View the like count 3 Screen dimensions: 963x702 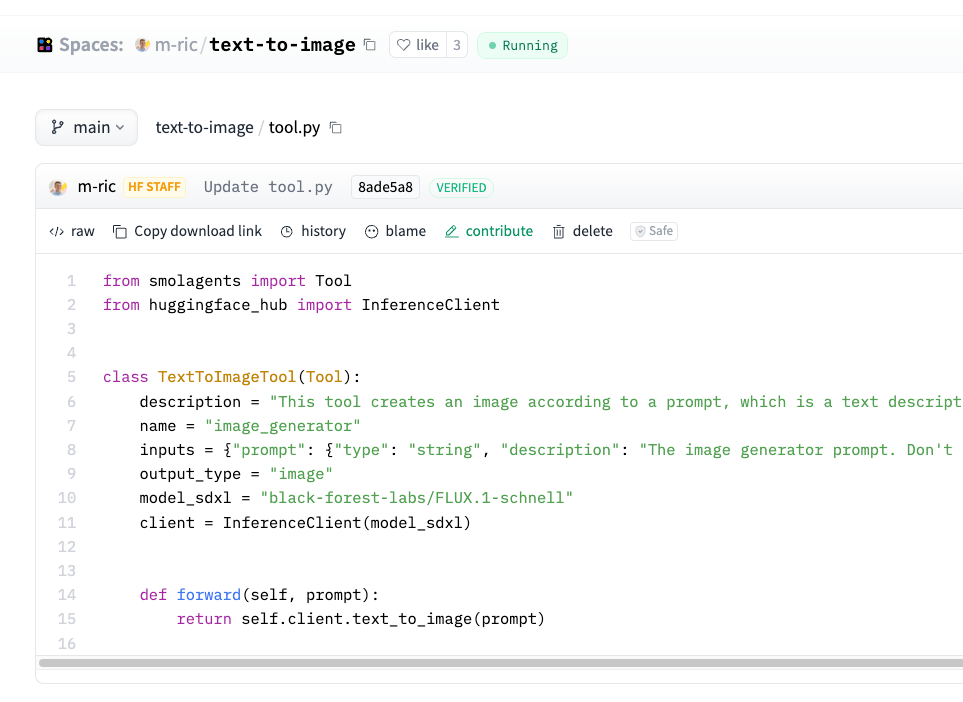coord(457,45)
